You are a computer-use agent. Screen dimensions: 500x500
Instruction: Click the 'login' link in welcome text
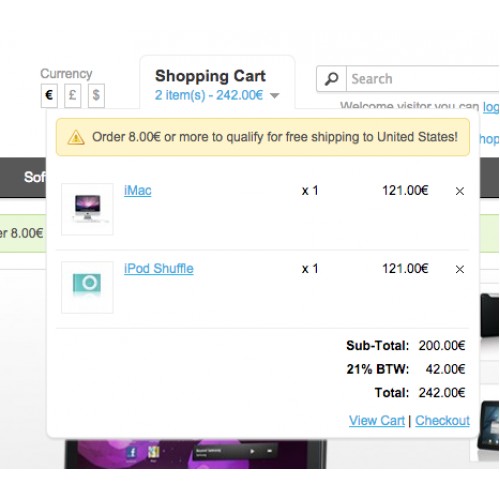click(491, 107)
